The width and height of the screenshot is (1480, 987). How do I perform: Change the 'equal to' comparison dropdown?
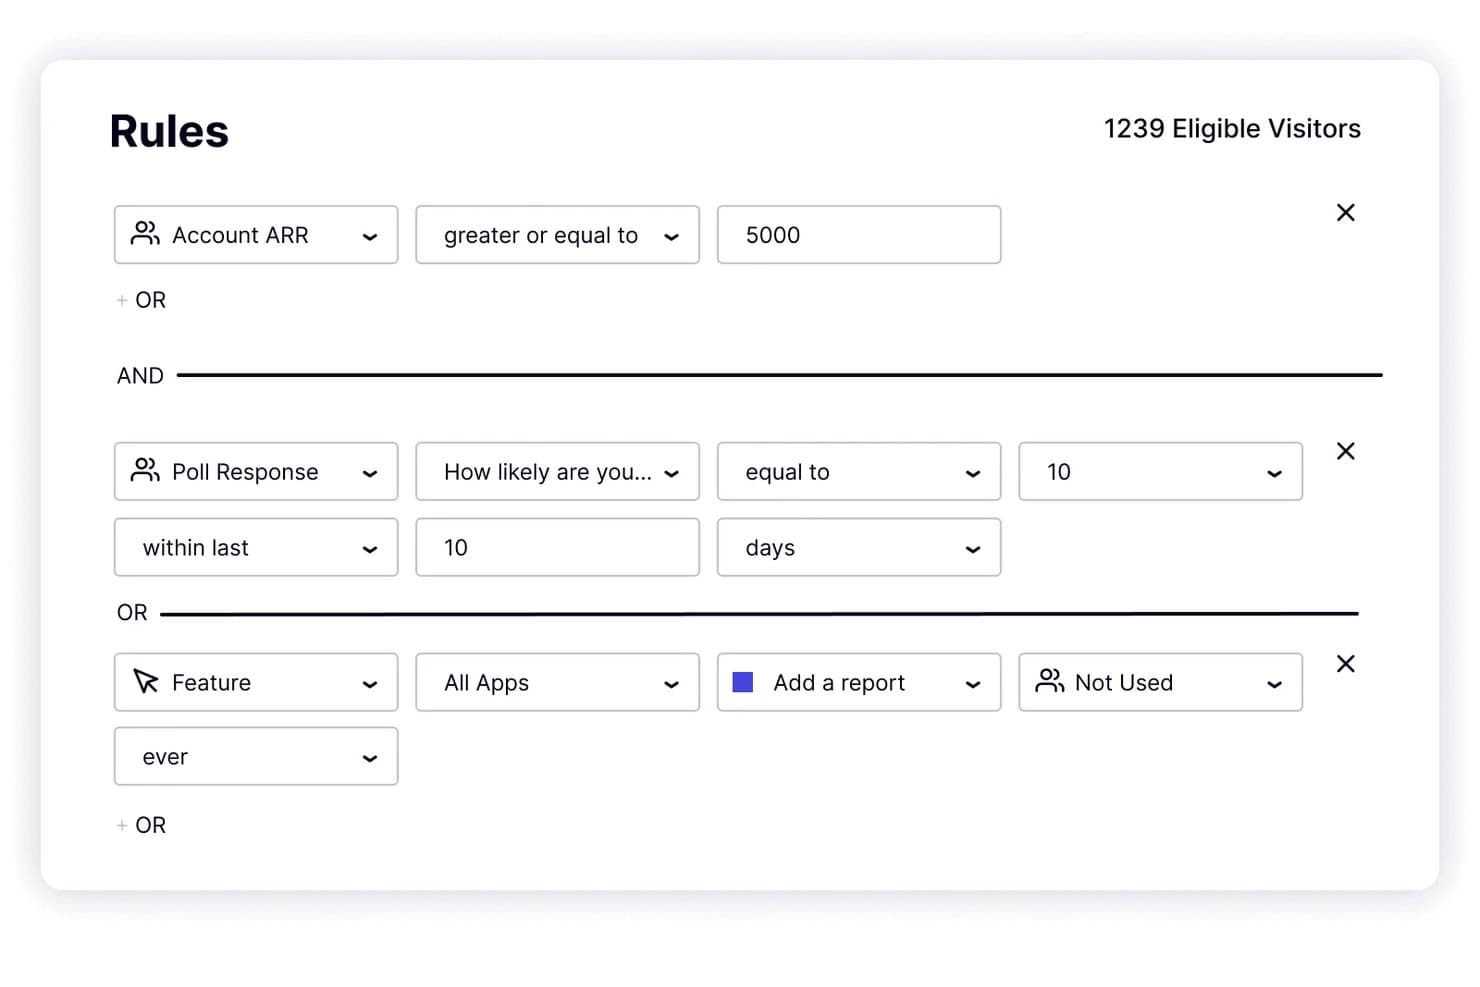859,472
